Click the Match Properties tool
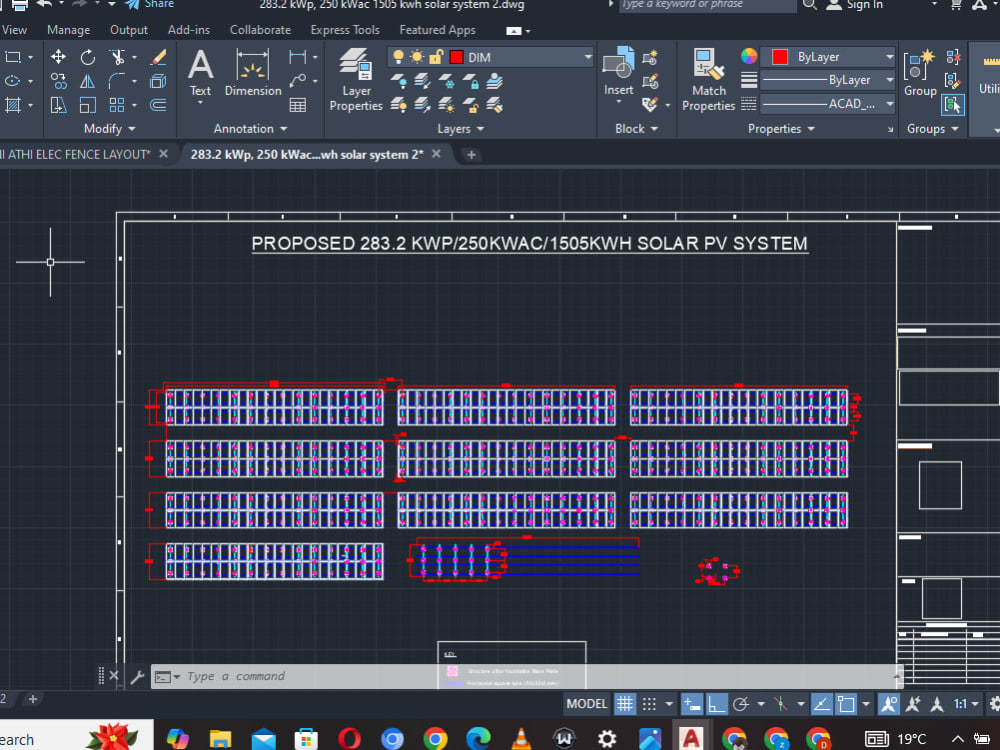1000x750 pixels. point(709,80)
